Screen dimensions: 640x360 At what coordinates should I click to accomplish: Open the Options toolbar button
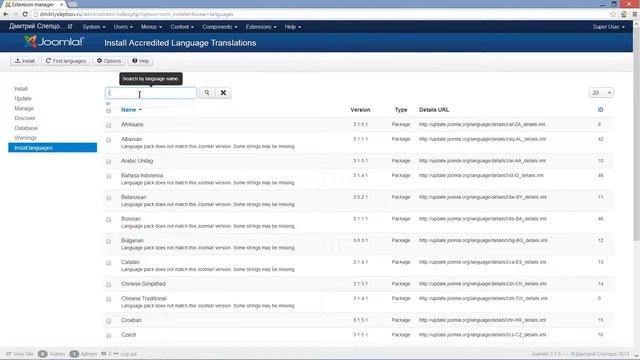pyautogui.click(x=109, y=61)
